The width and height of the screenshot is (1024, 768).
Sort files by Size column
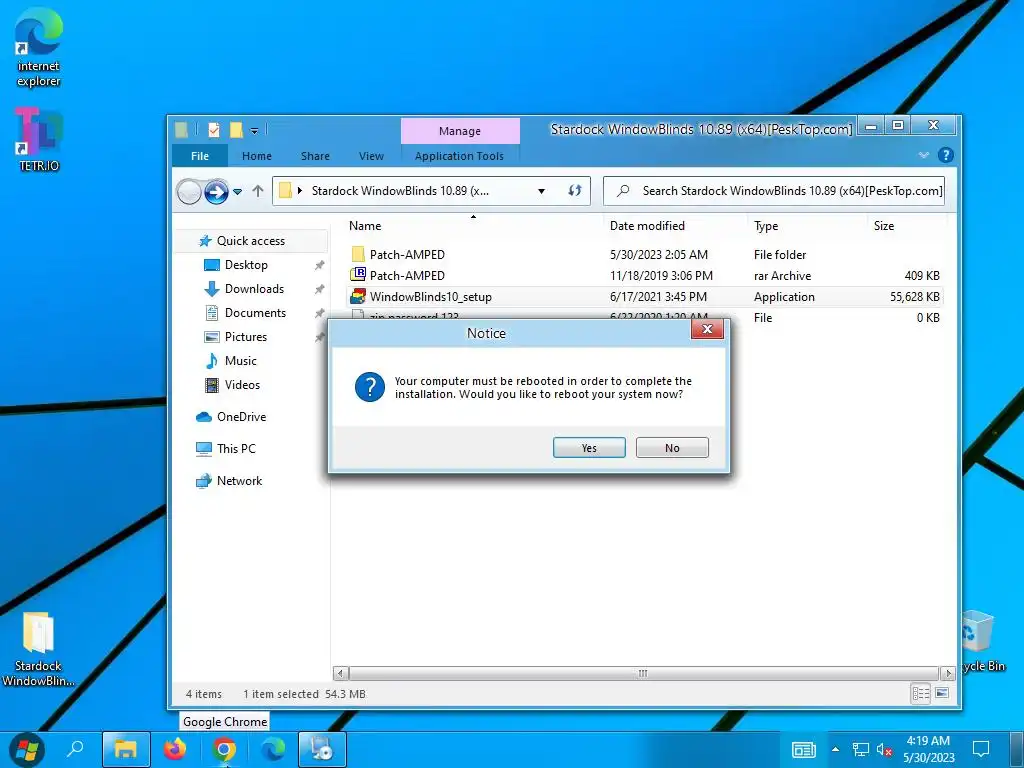884,226
